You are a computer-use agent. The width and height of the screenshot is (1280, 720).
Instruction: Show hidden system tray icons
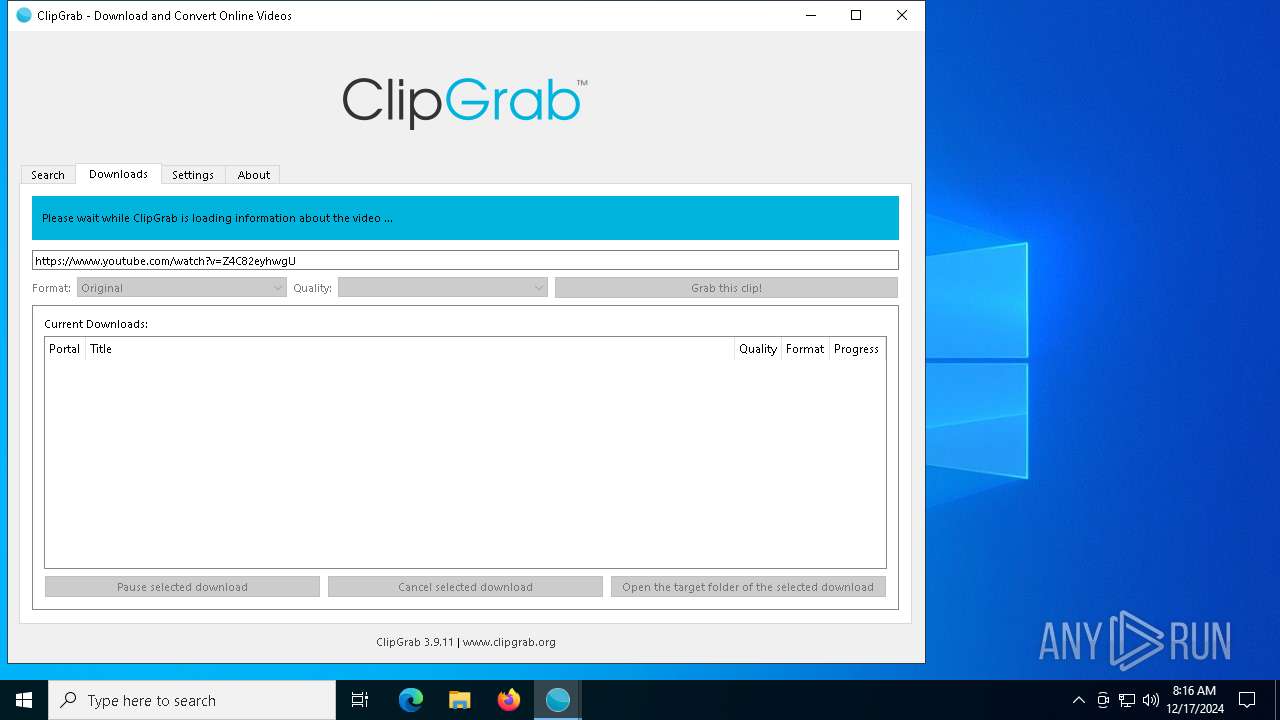(1078, 700)
